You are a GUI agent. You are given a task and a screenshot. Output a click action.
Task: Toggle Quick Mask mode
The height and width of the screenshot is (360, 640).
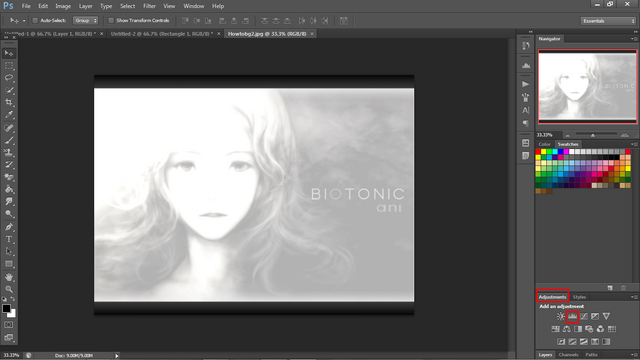(x=9, y=325)
